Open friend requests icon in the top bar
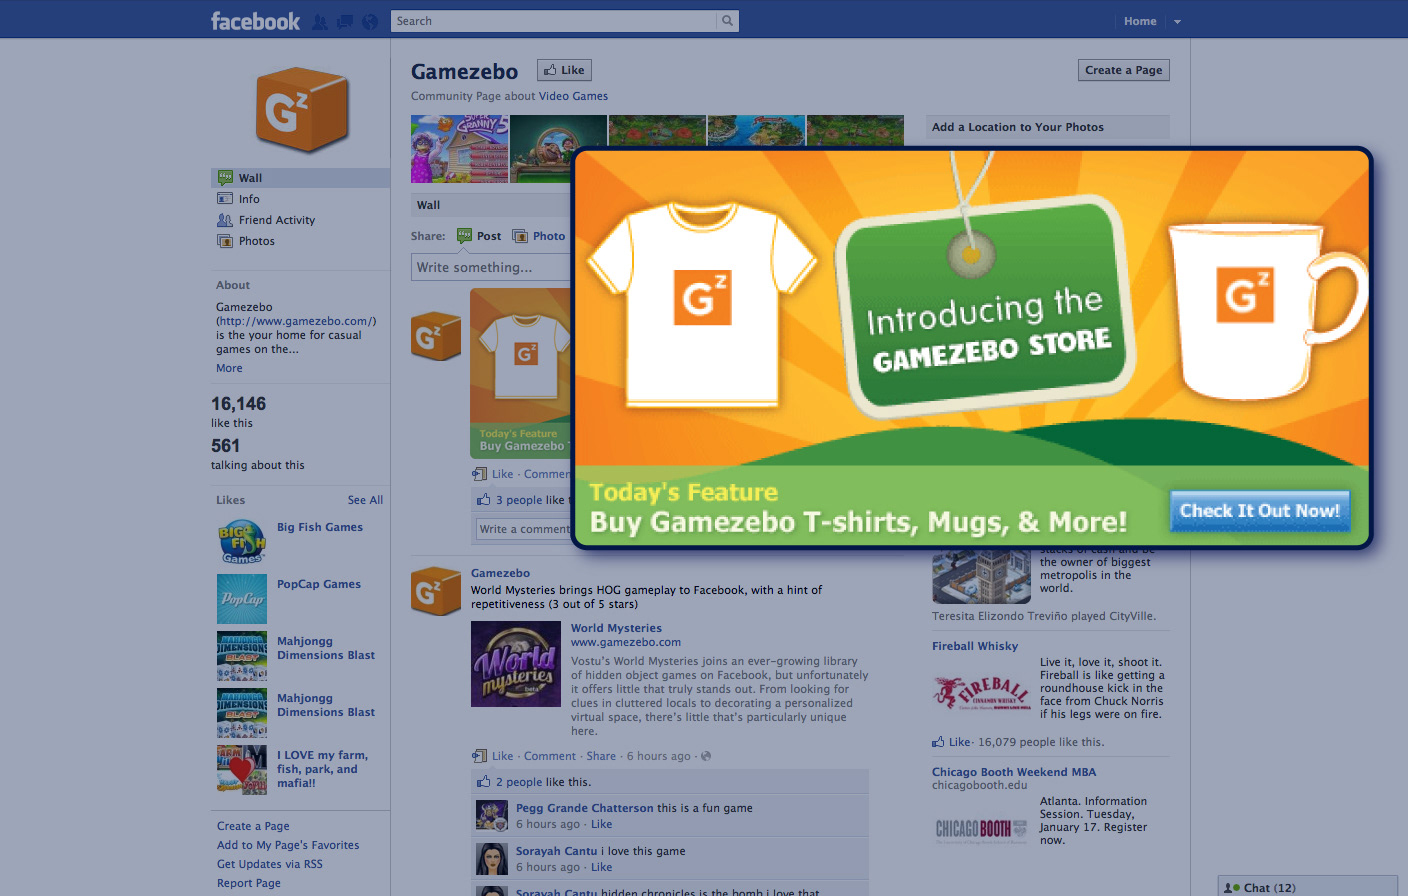Screen dimensions: 1408x896 [320, 21]
